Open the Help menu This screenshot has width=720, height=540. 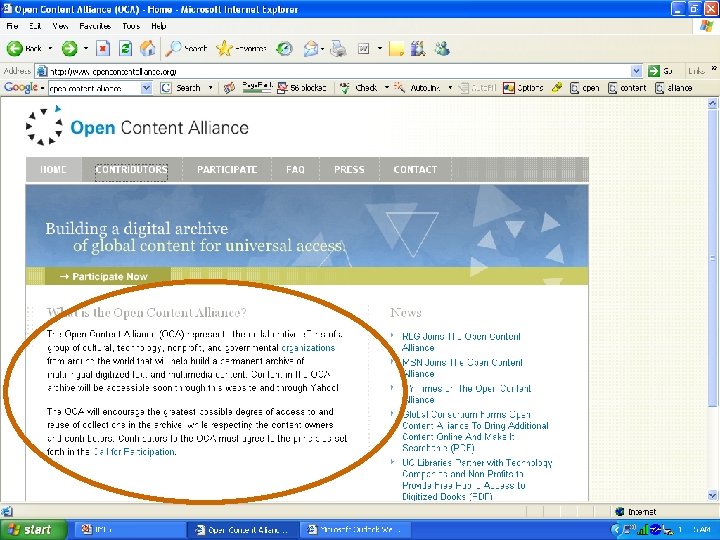tap(159, 26)
